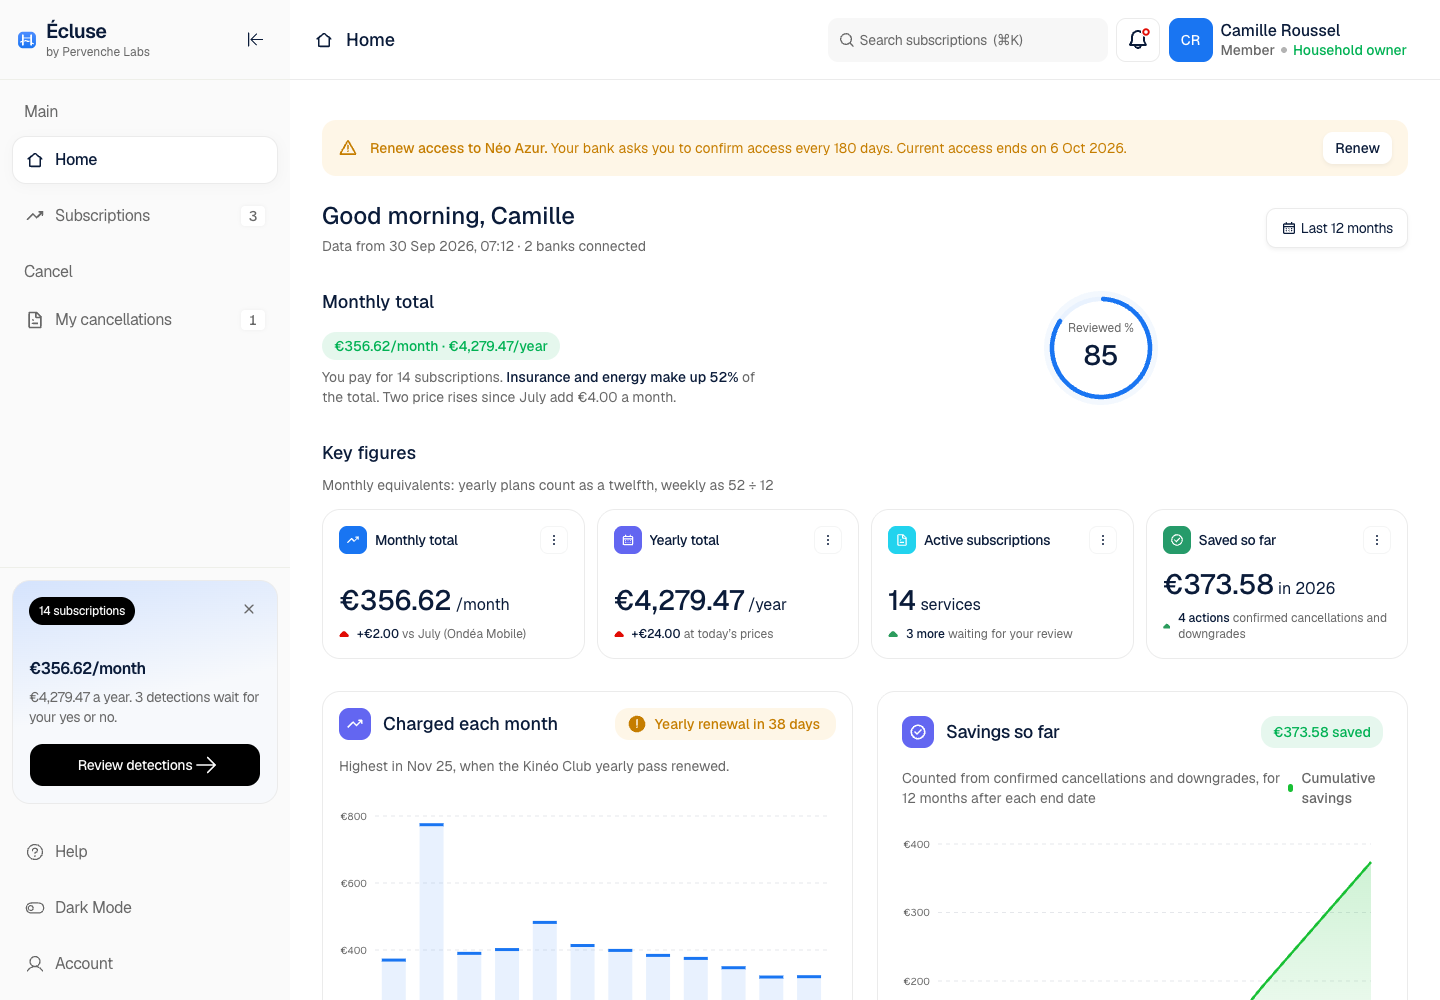Click the Monthly total card icon
Viewport: 1440px width, 1000px height.
pos(353,540)
